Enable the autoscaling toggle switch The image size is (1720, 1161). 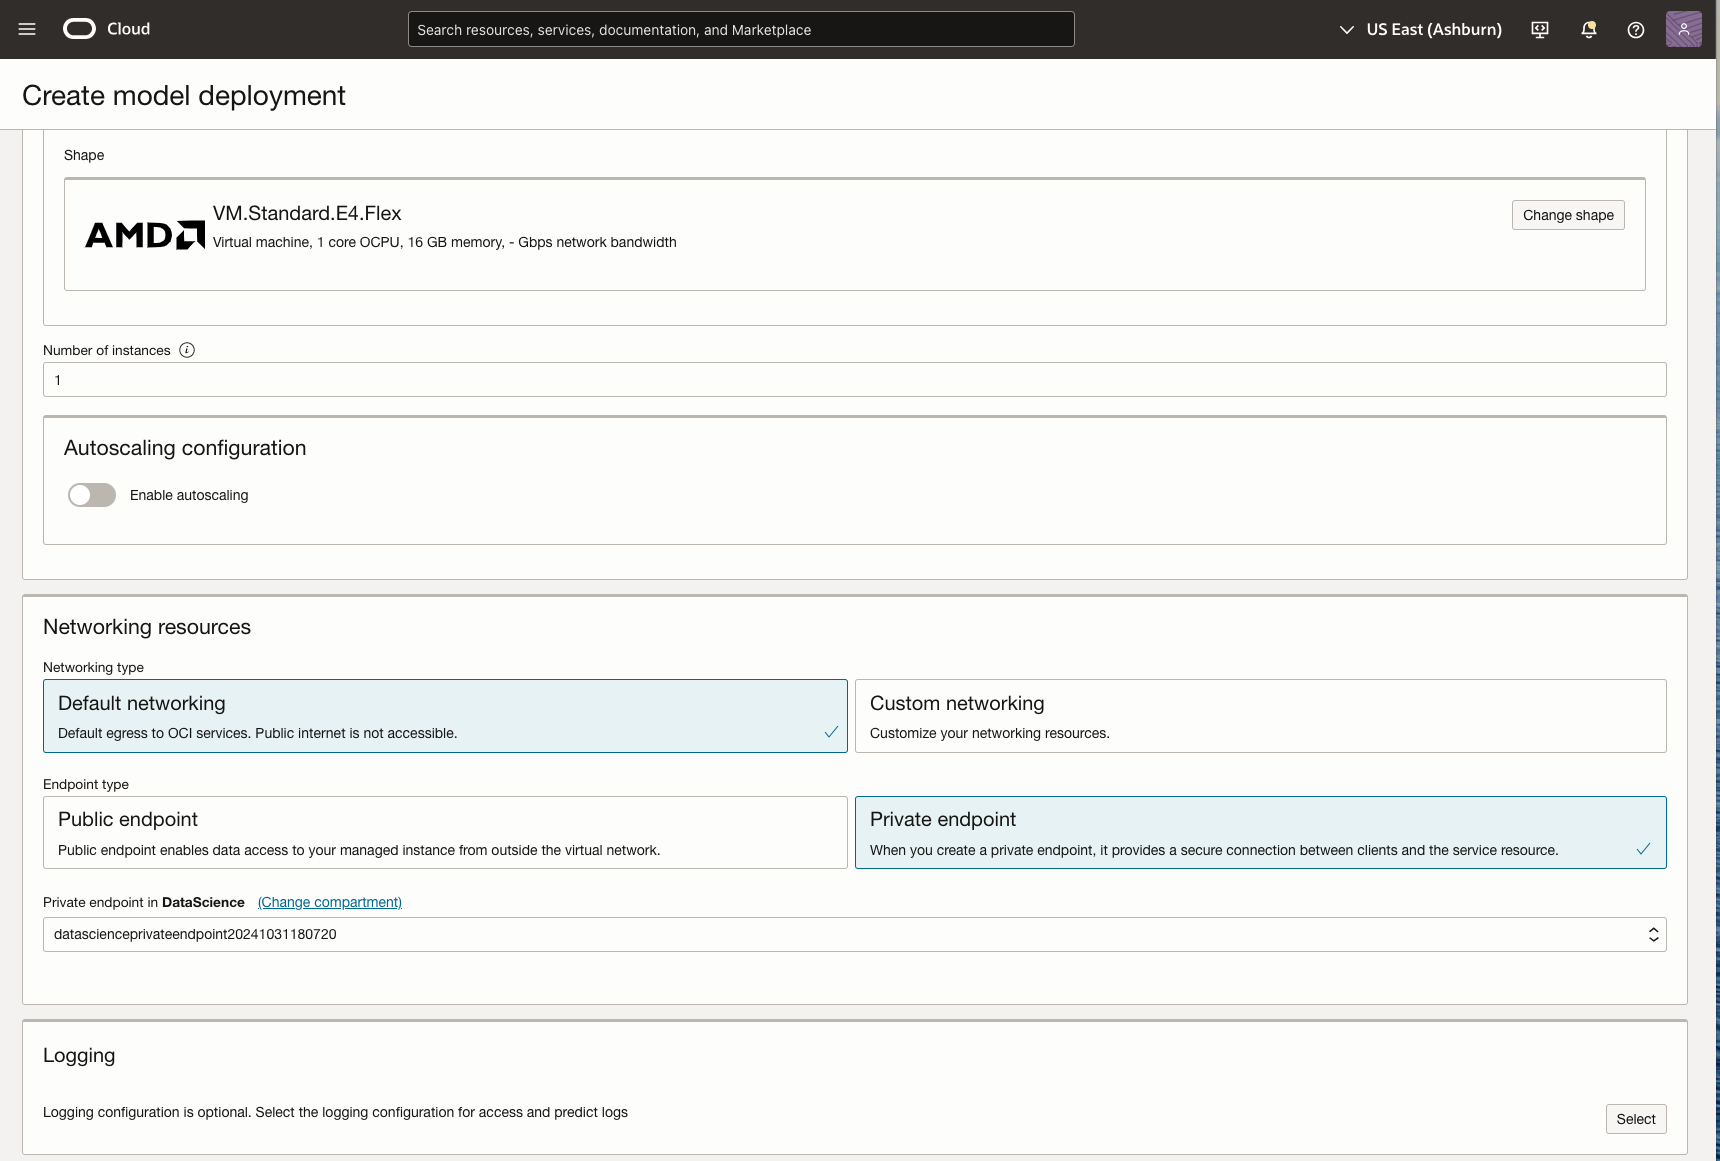coord(92,495)
